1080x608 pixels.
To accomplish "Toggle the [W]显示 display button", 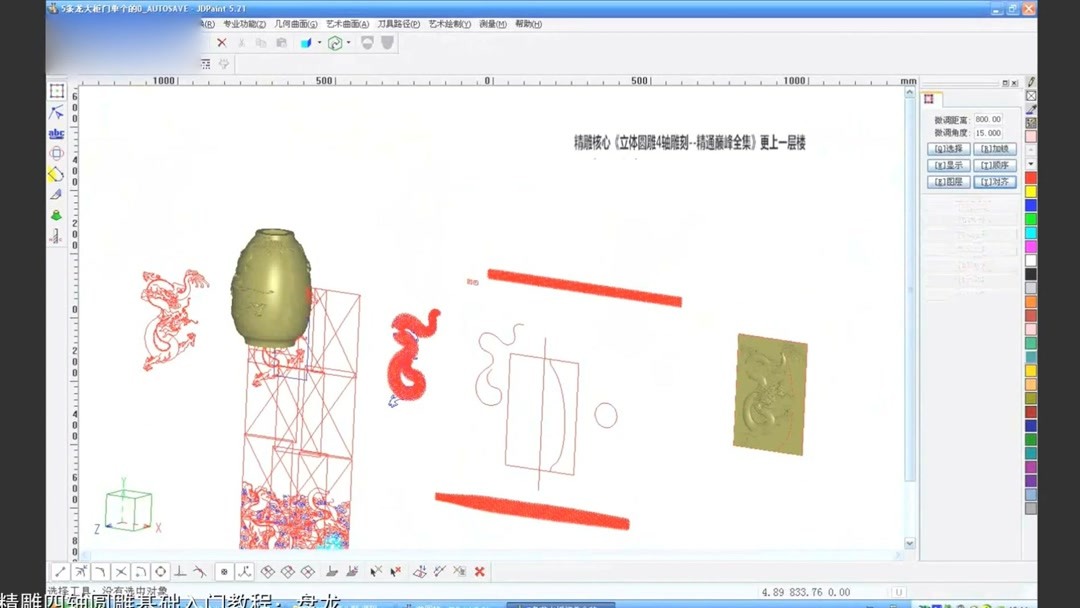I will [950, 164].
